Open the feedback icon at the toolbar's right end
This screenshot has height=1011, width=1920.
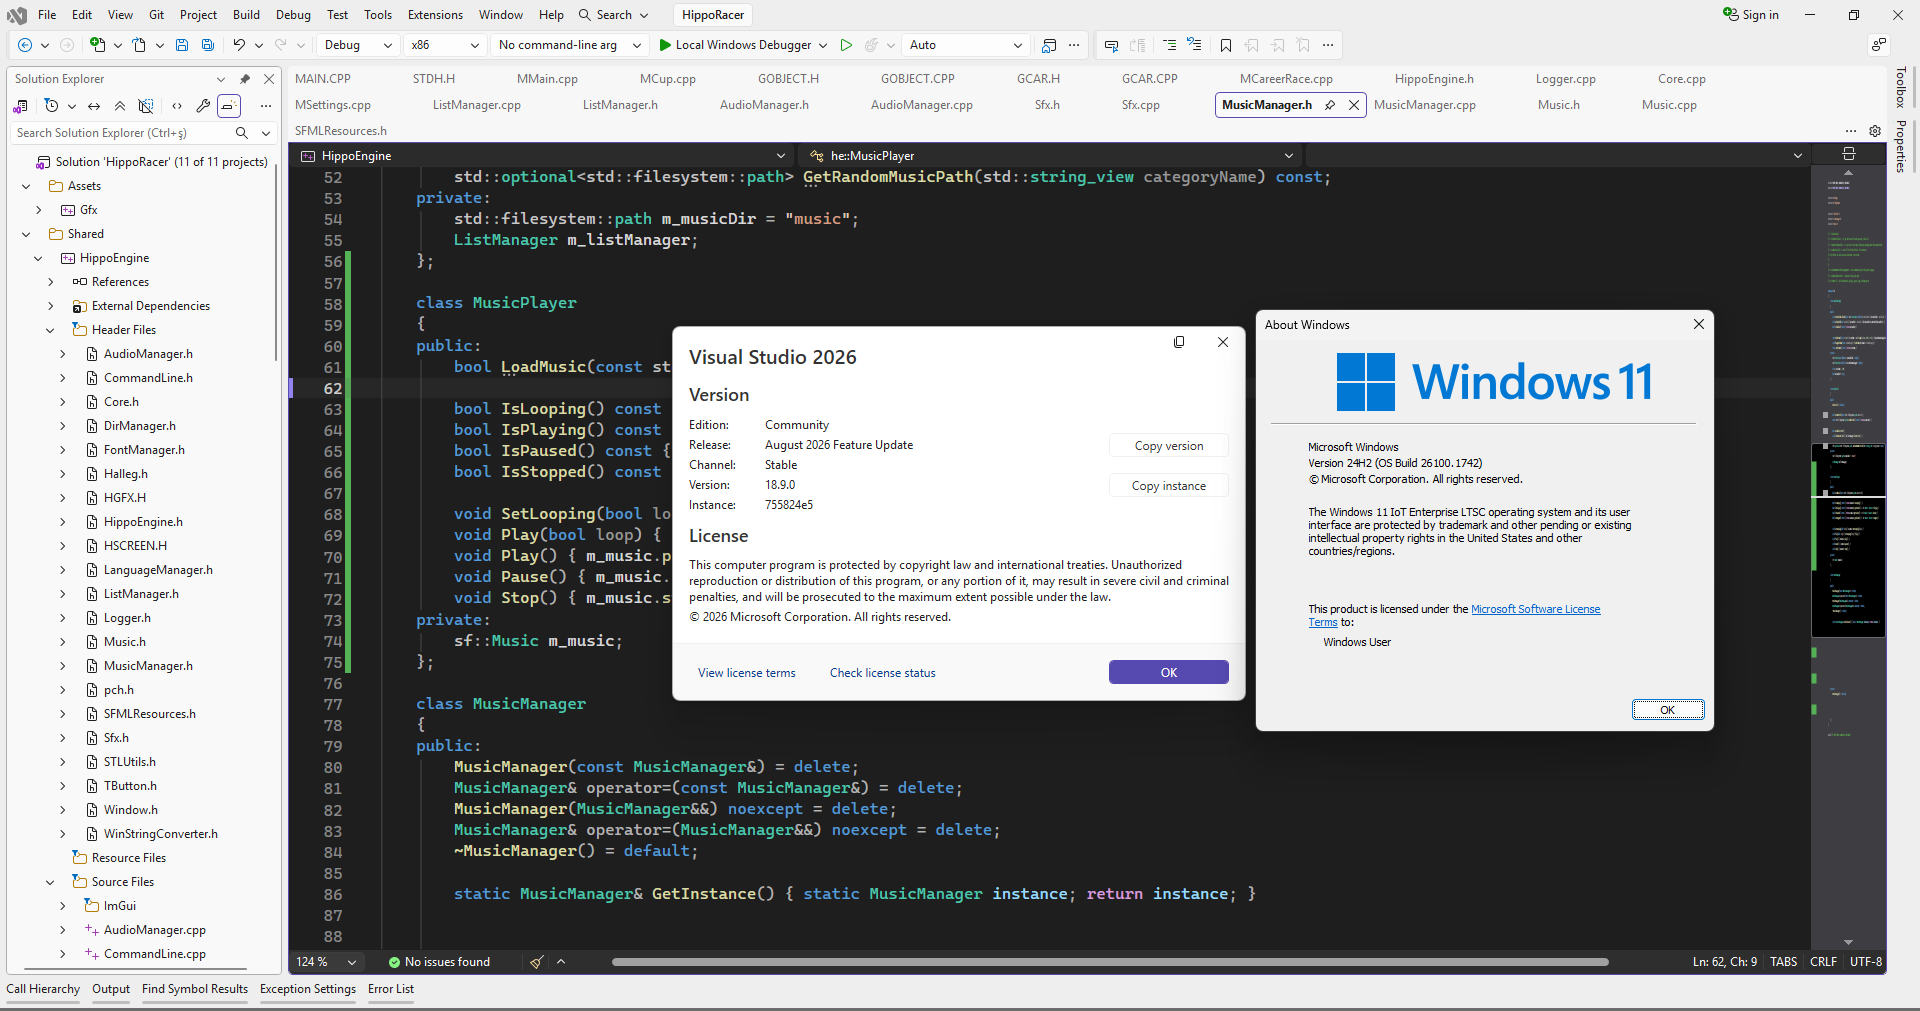(1879, 45)
